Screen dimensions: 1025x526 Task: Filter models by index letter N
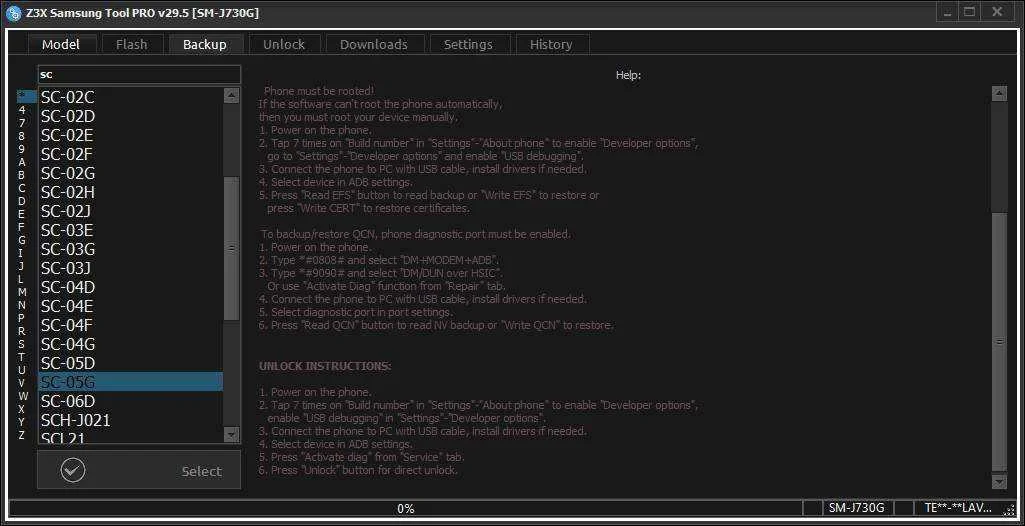[22, 305]
